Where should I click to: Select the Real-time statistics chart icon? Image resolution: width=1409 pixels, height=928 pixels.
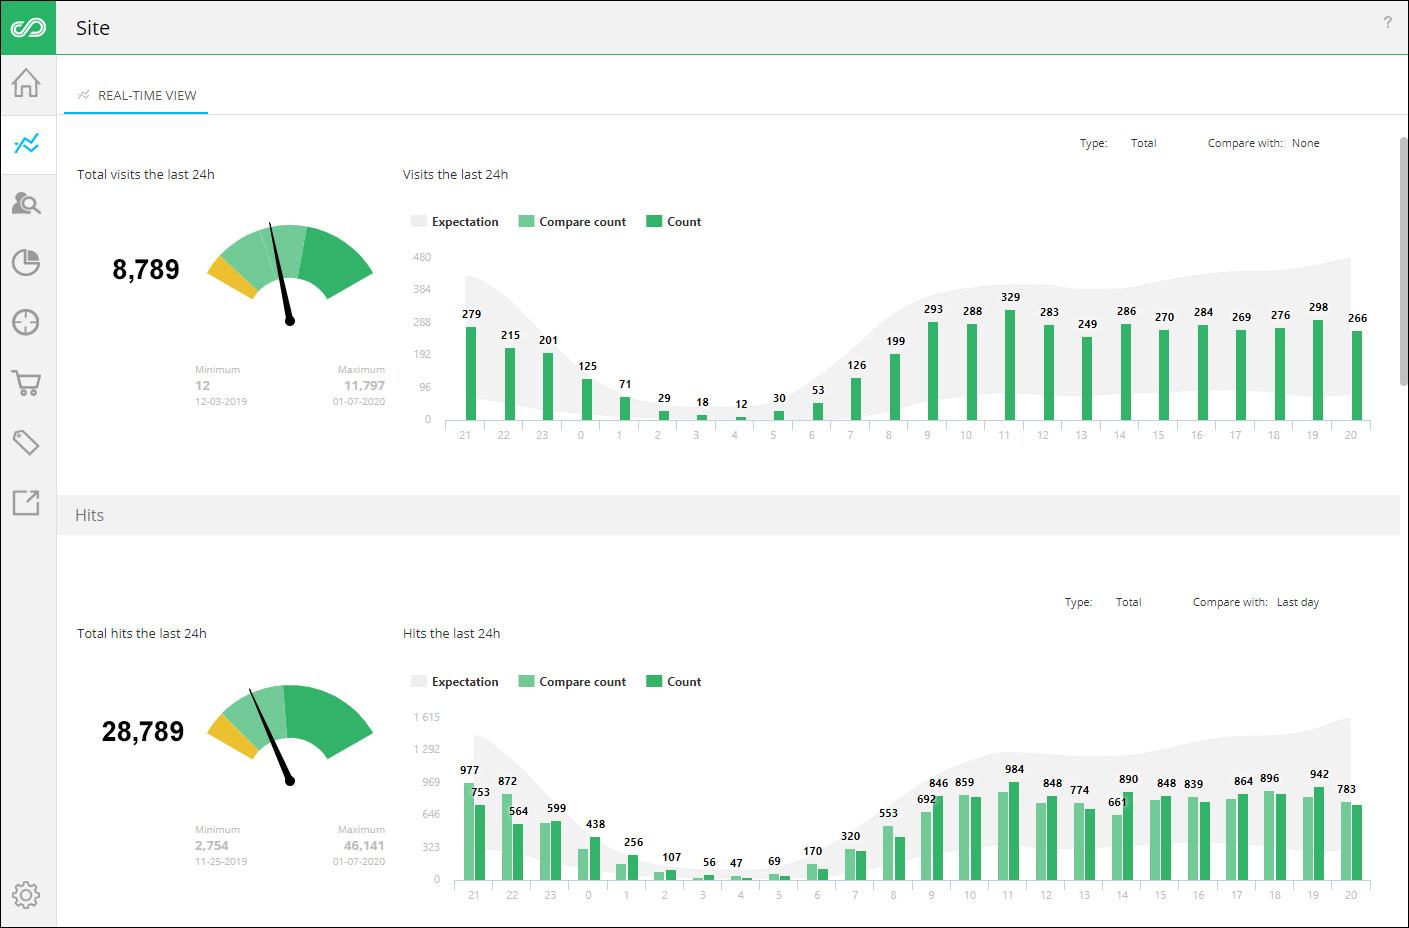(x=27, y=144)
